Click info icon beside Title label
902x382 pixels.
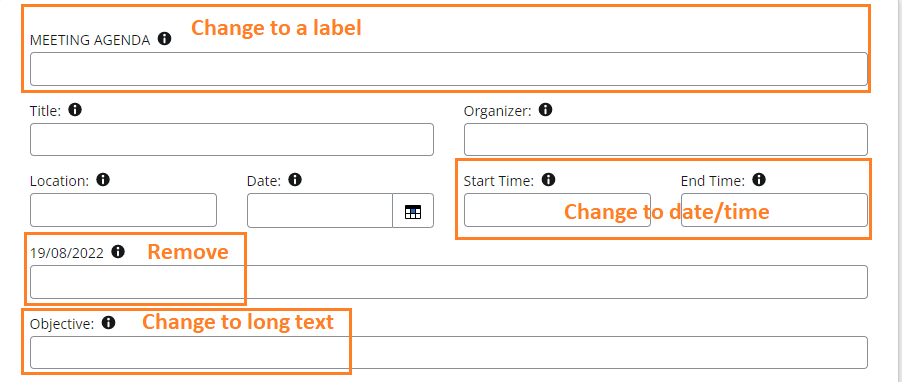75,109
